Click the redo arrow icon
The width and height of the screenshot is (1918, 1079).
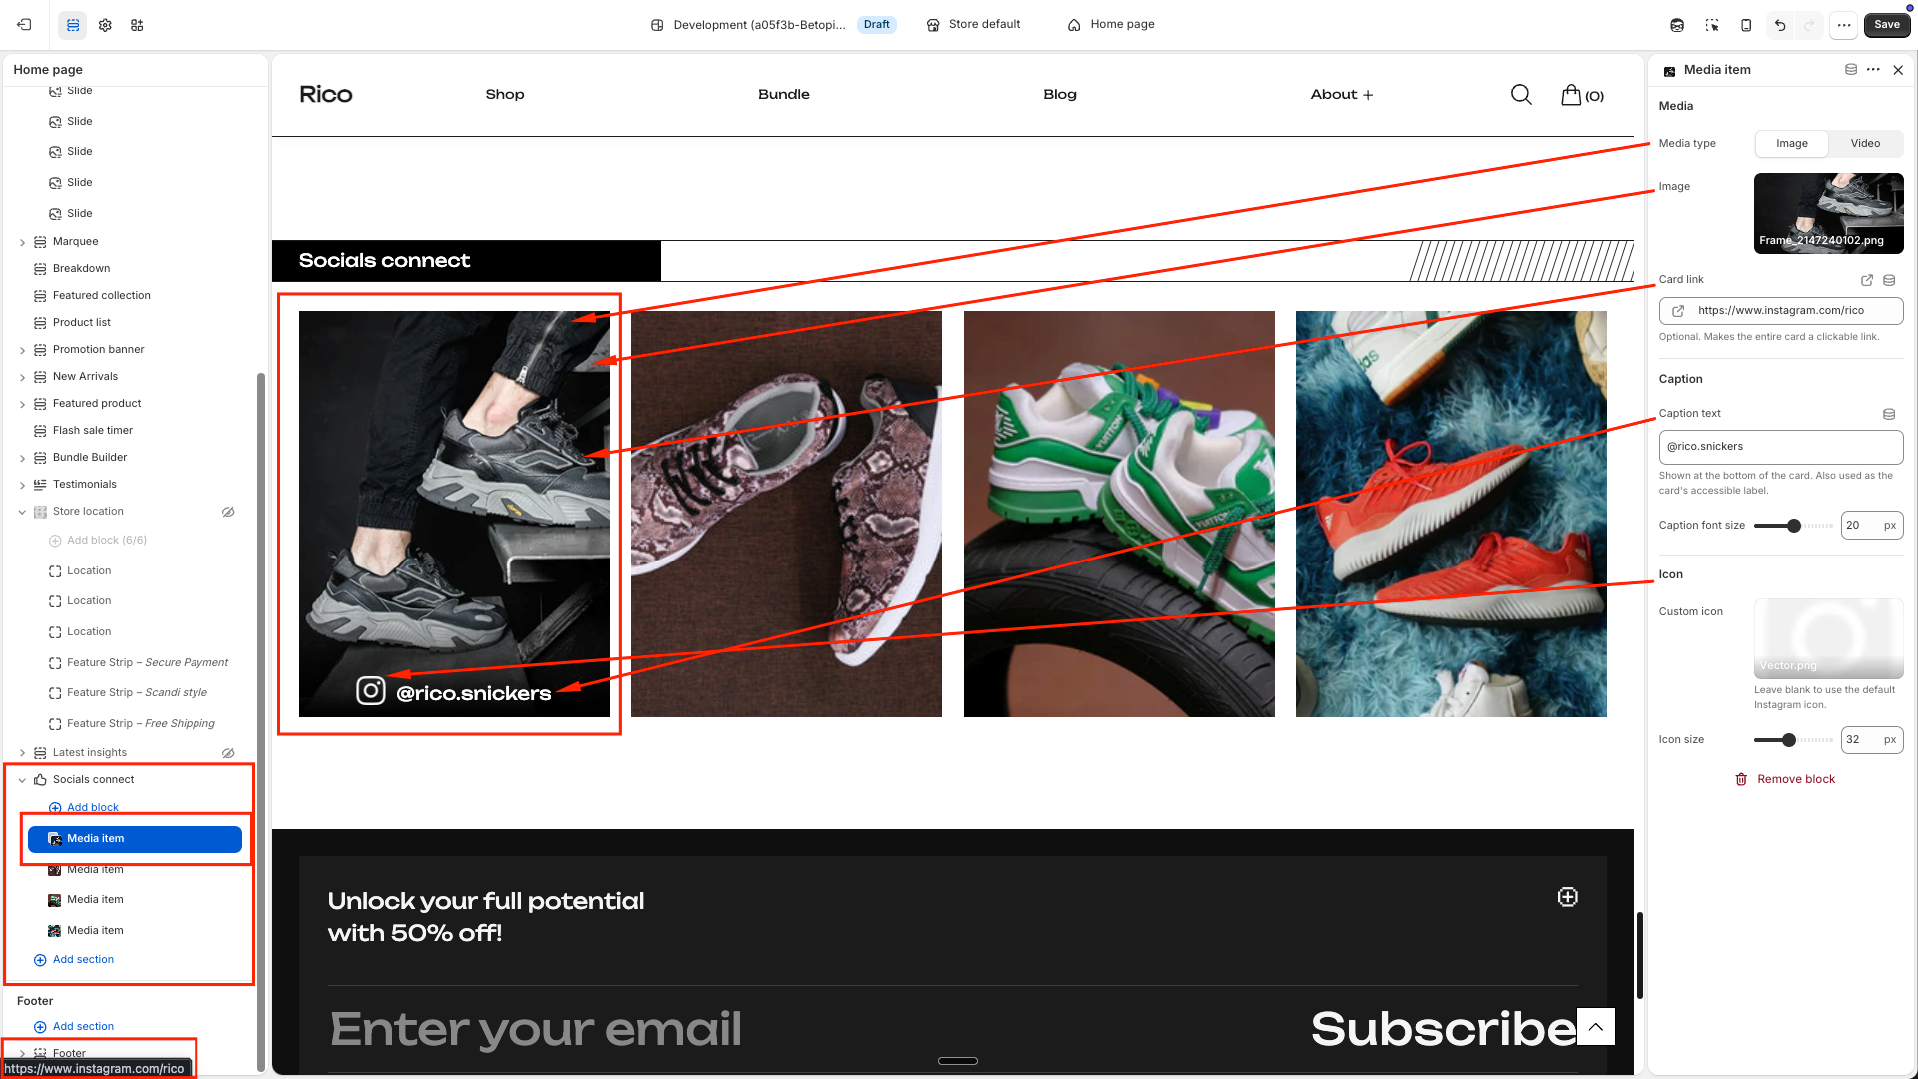coord(1809,25)
